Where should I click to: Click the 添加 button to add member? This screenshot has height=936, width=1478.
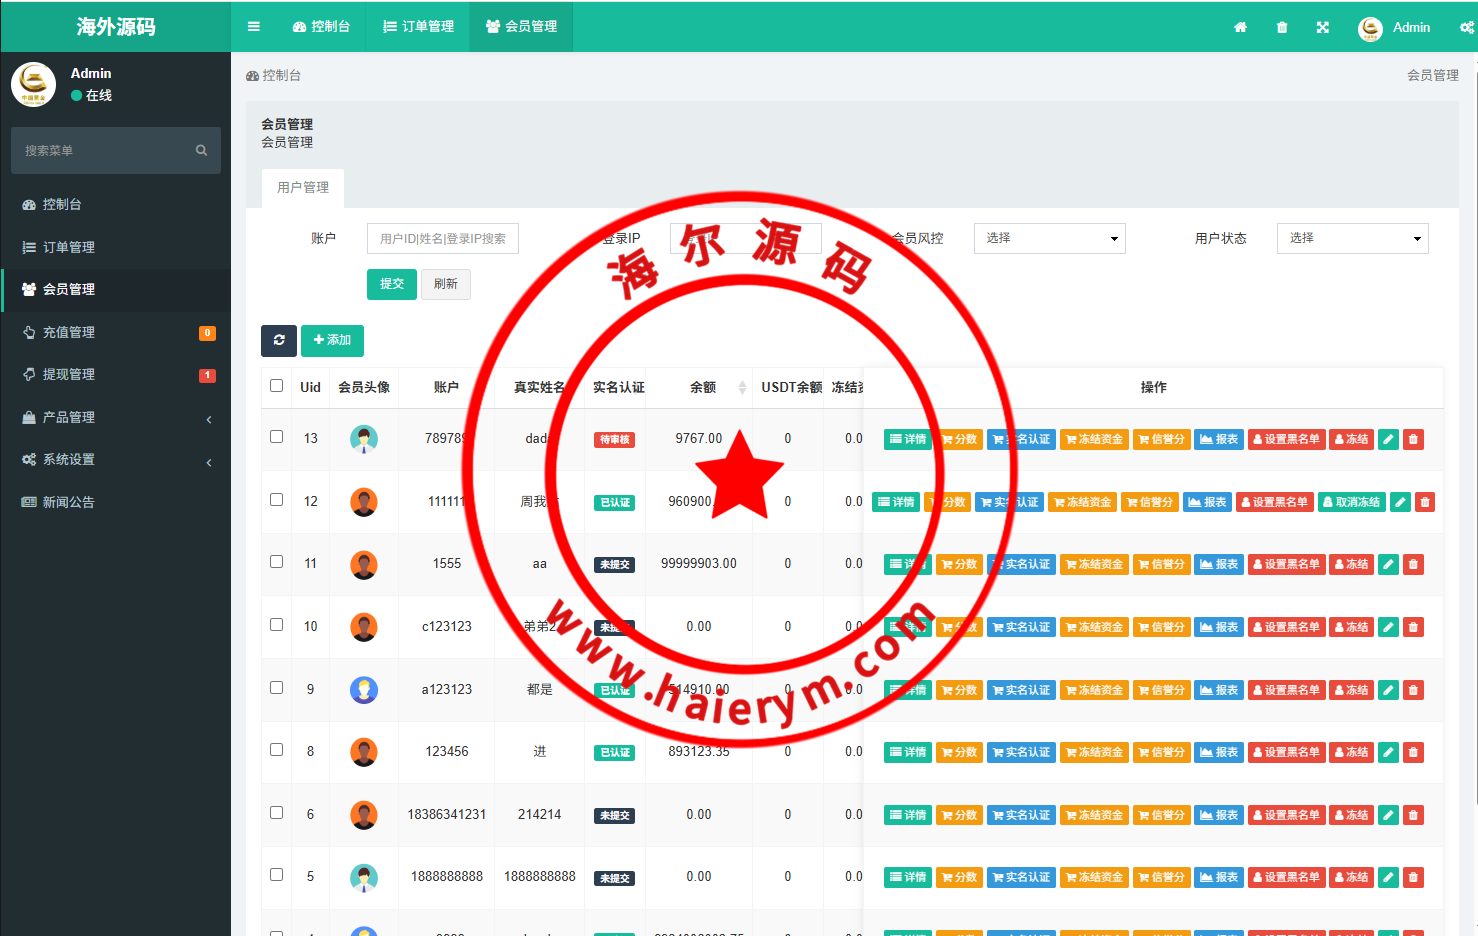click(332, 341)
